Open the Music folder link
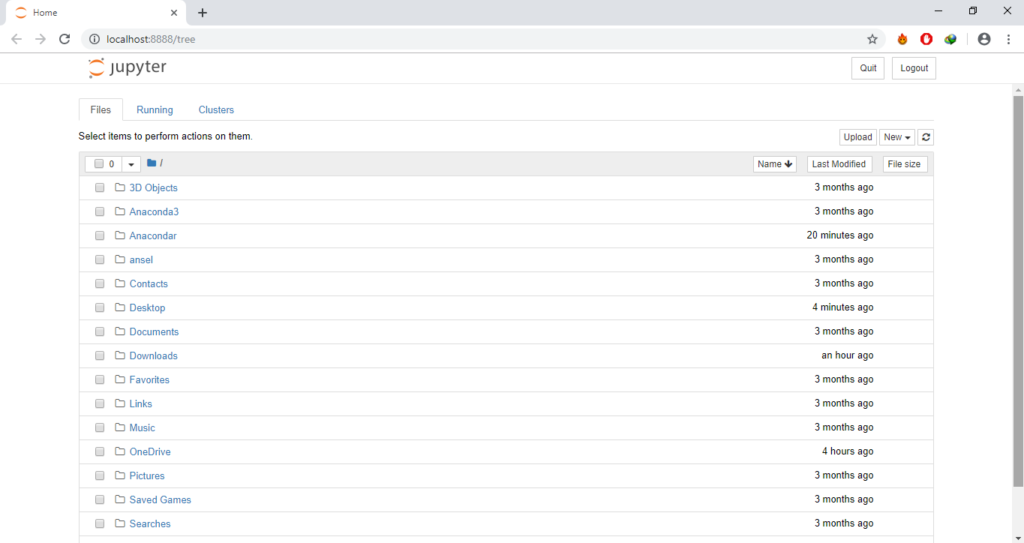 142,428
